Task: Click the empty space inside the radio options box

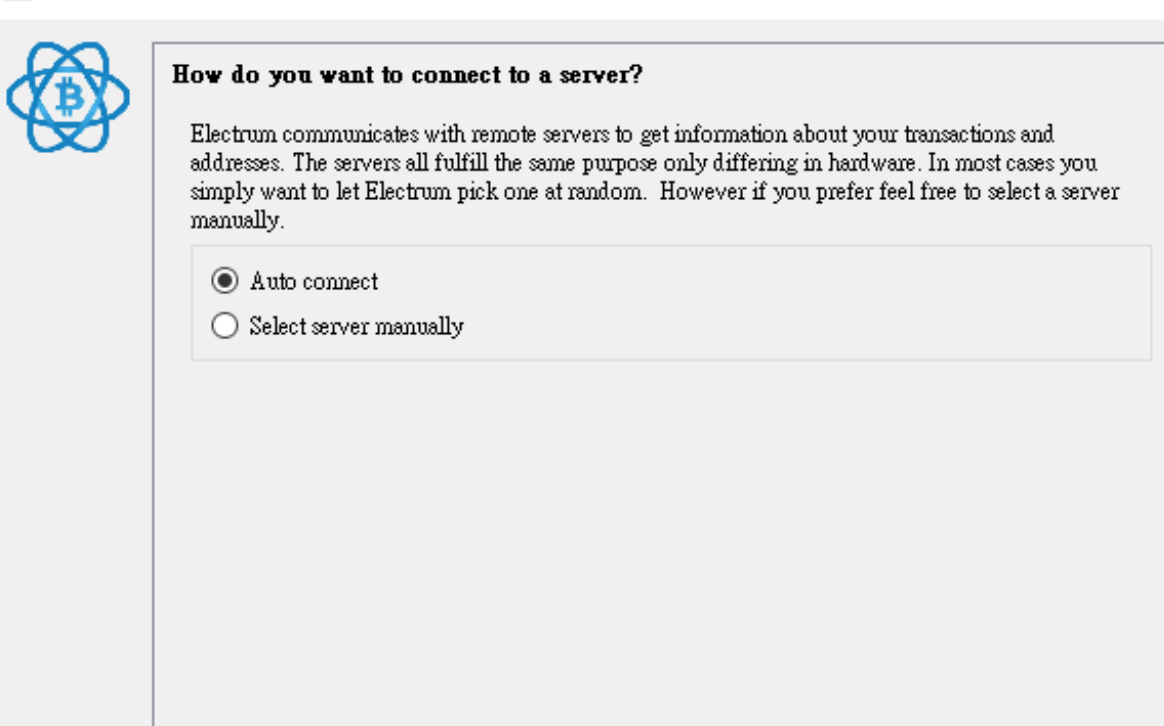Action: click(x=802, y=303)
